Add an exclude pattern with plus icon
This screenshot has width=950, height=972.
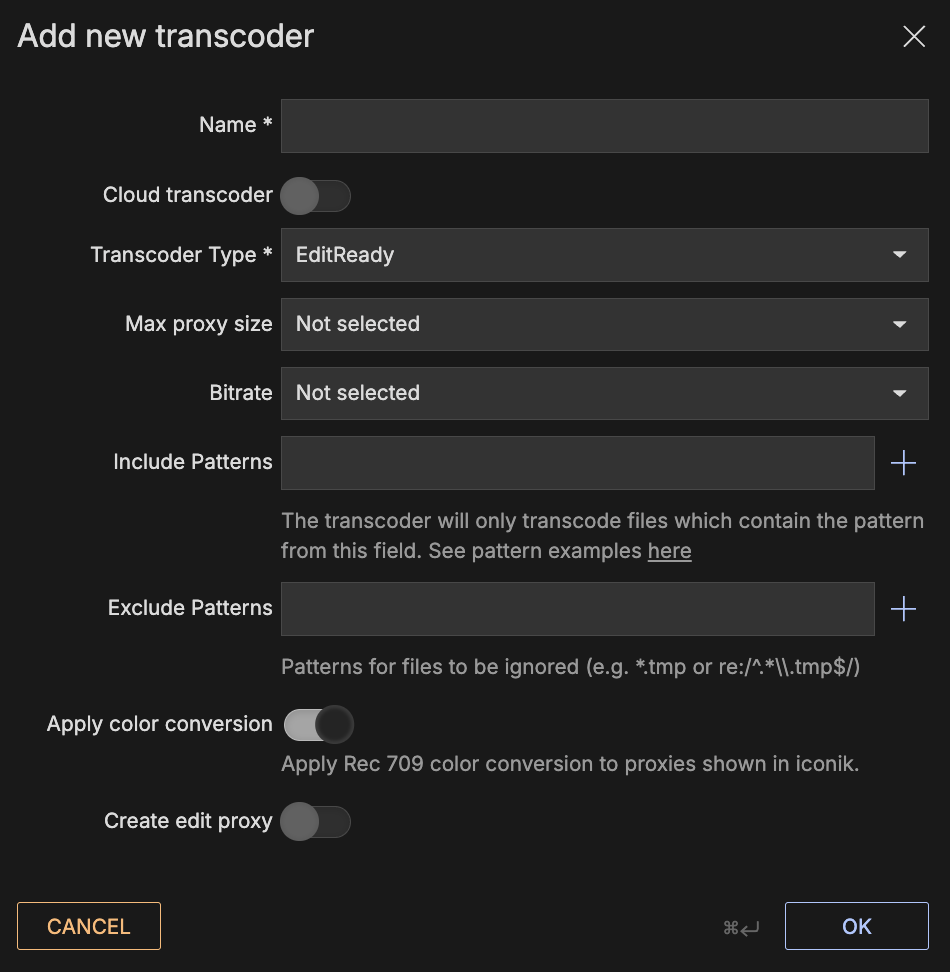click(x=903, y=609)
